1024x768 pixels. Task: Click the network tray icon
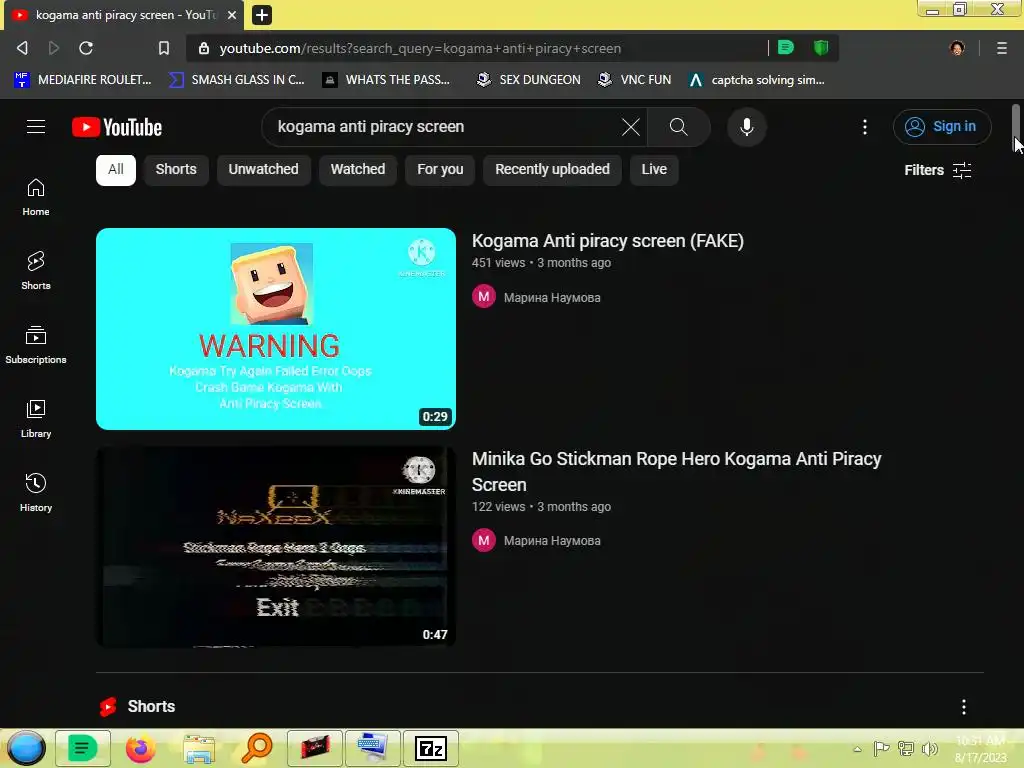tap(906, 748)
